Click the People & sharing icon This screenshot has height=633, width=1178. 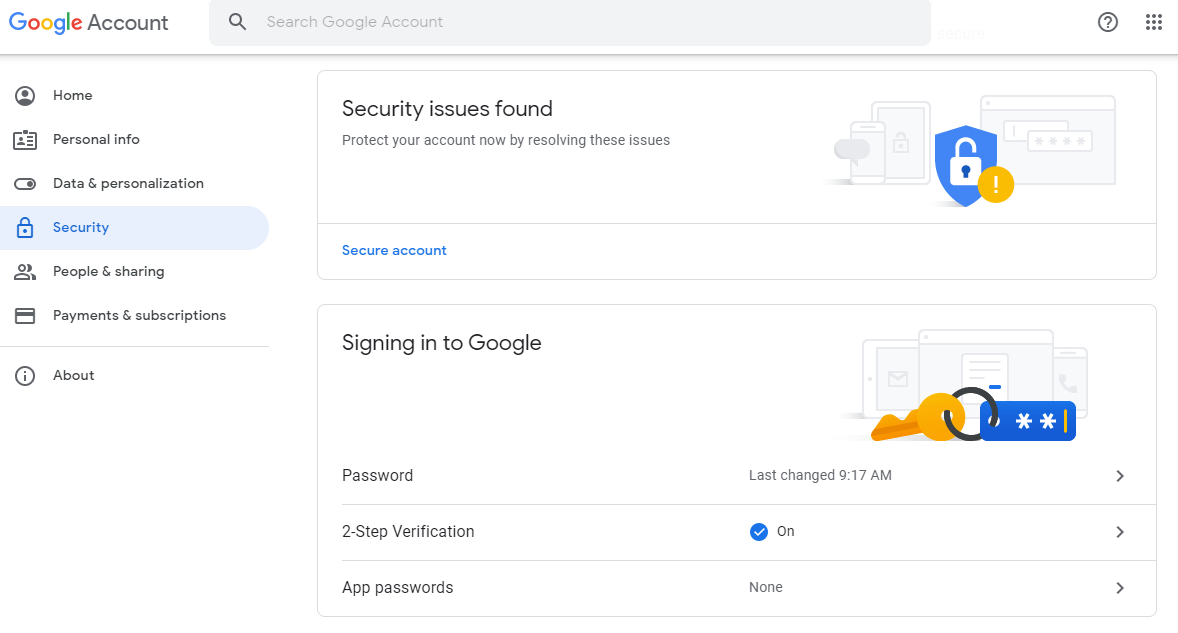25,272
